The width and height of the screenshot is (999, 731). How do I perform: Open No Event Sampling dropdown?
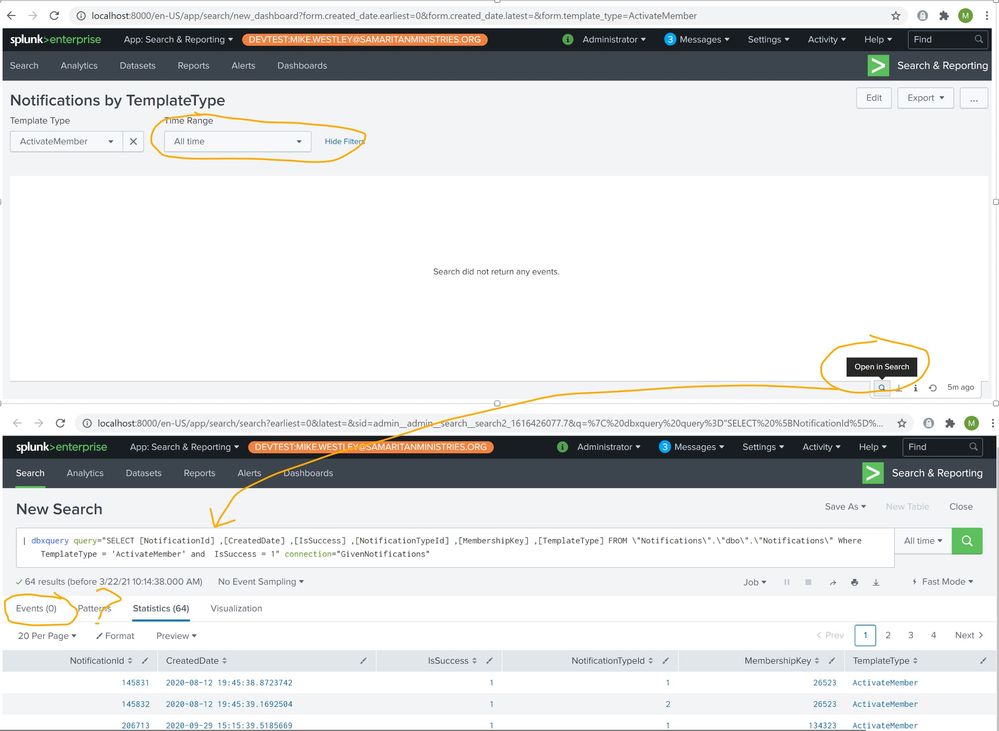pyautogui.click(x=261, y=582)
